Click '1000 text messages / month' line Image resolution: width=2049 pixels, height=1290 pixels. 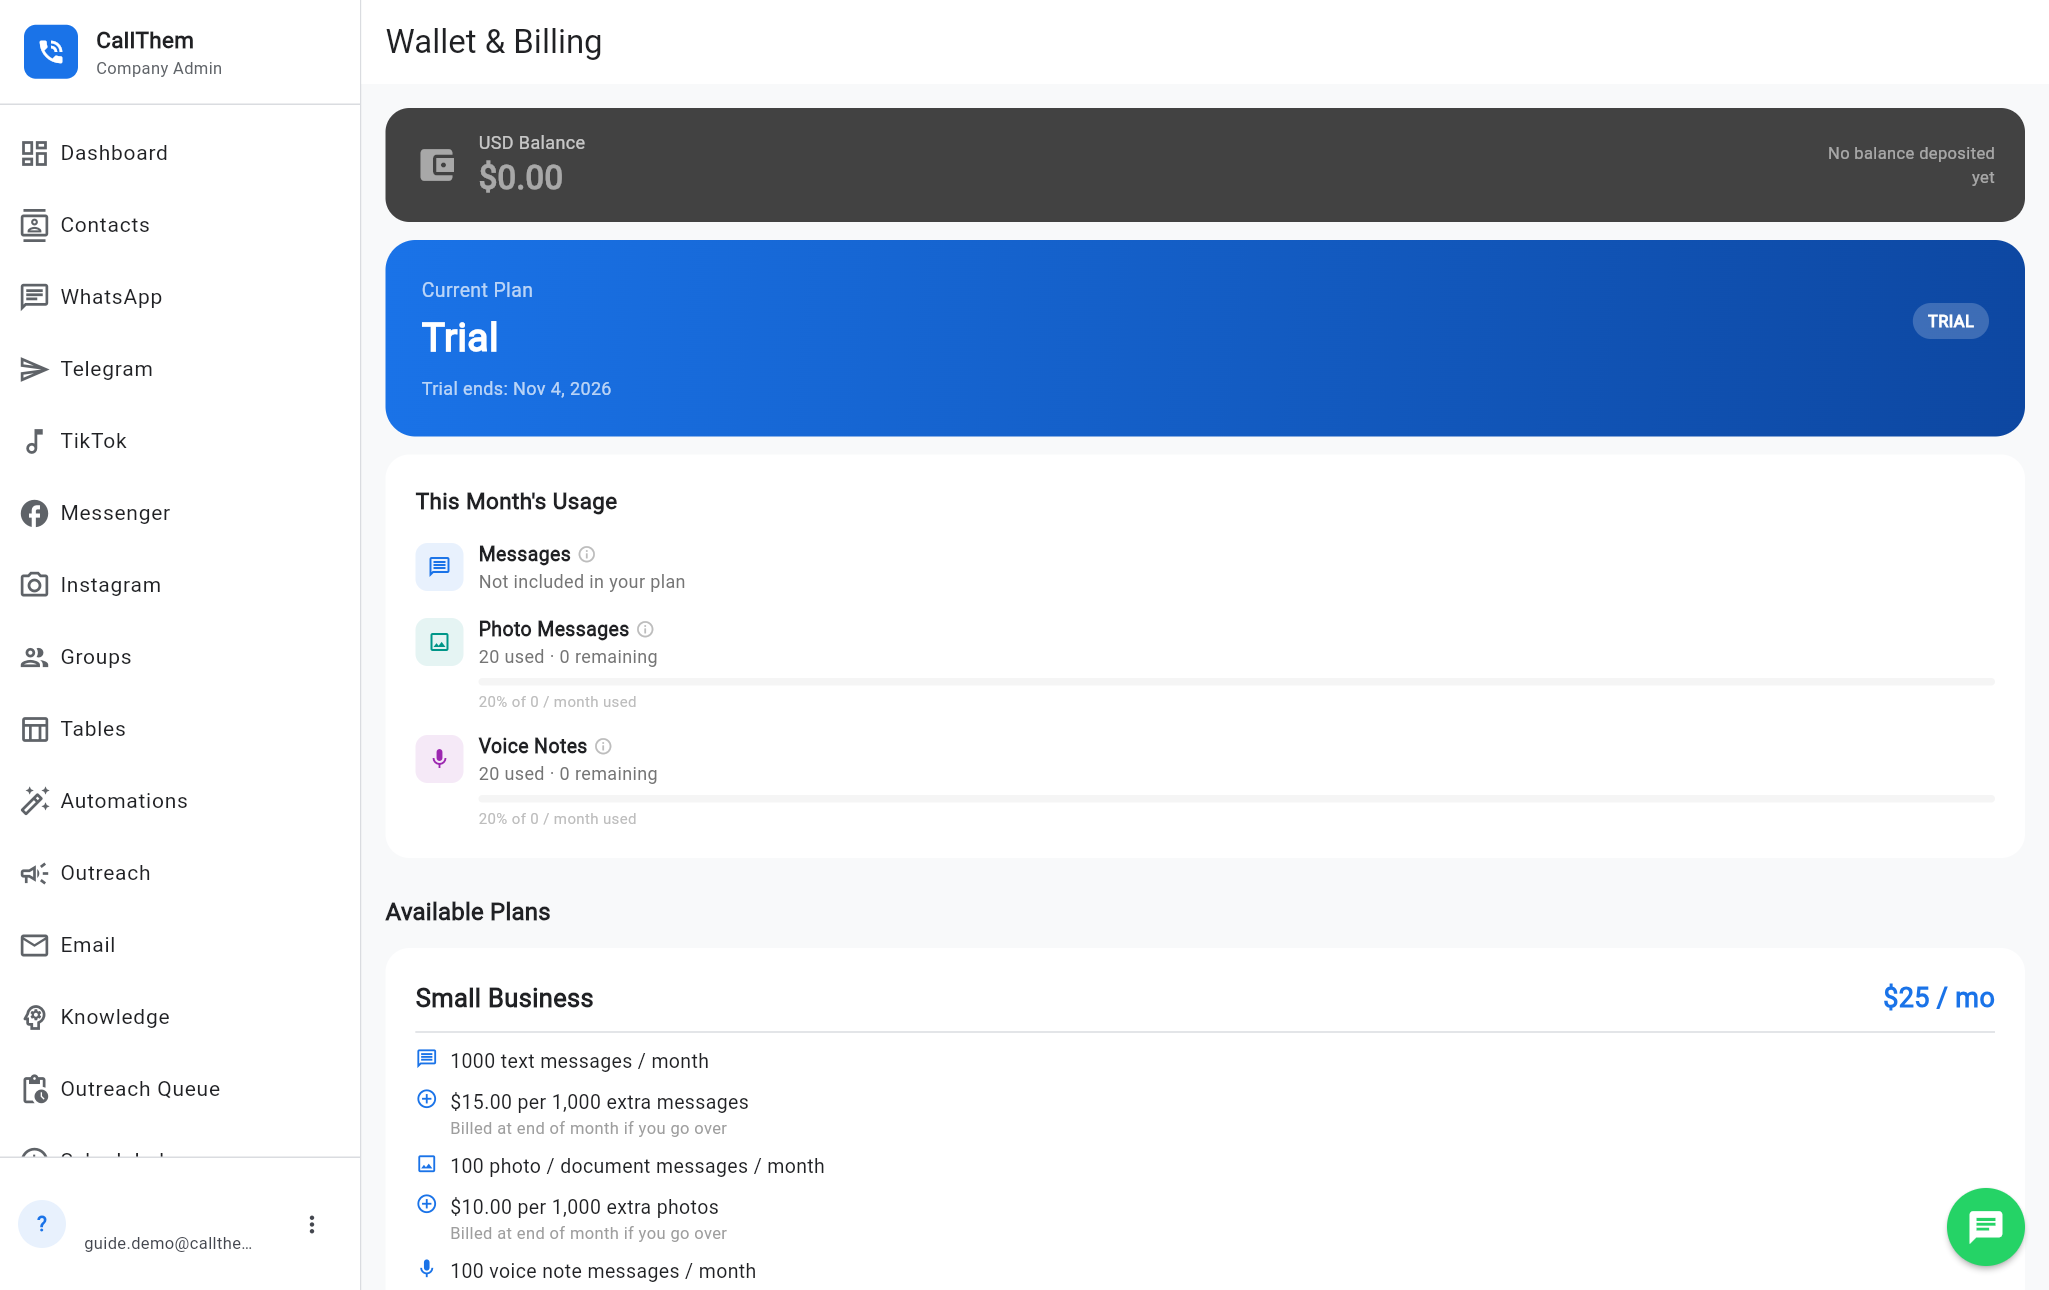(579, 1061)
